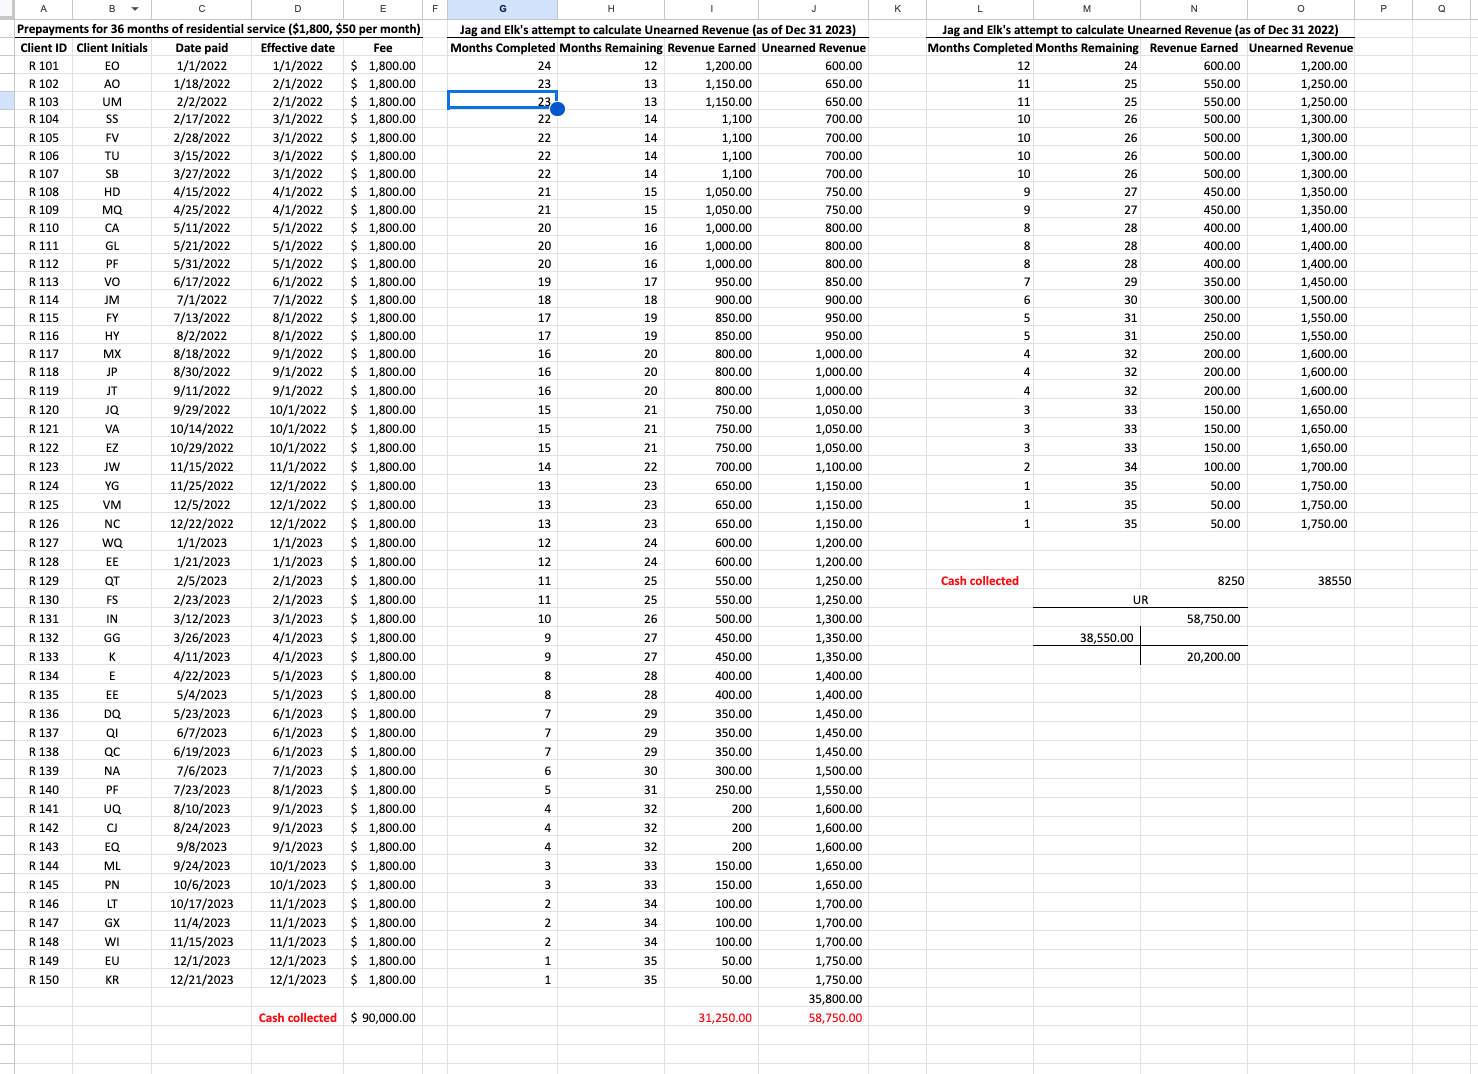
Task: Click 'Revenue Earned' header in column I
Action: [712, 47]
